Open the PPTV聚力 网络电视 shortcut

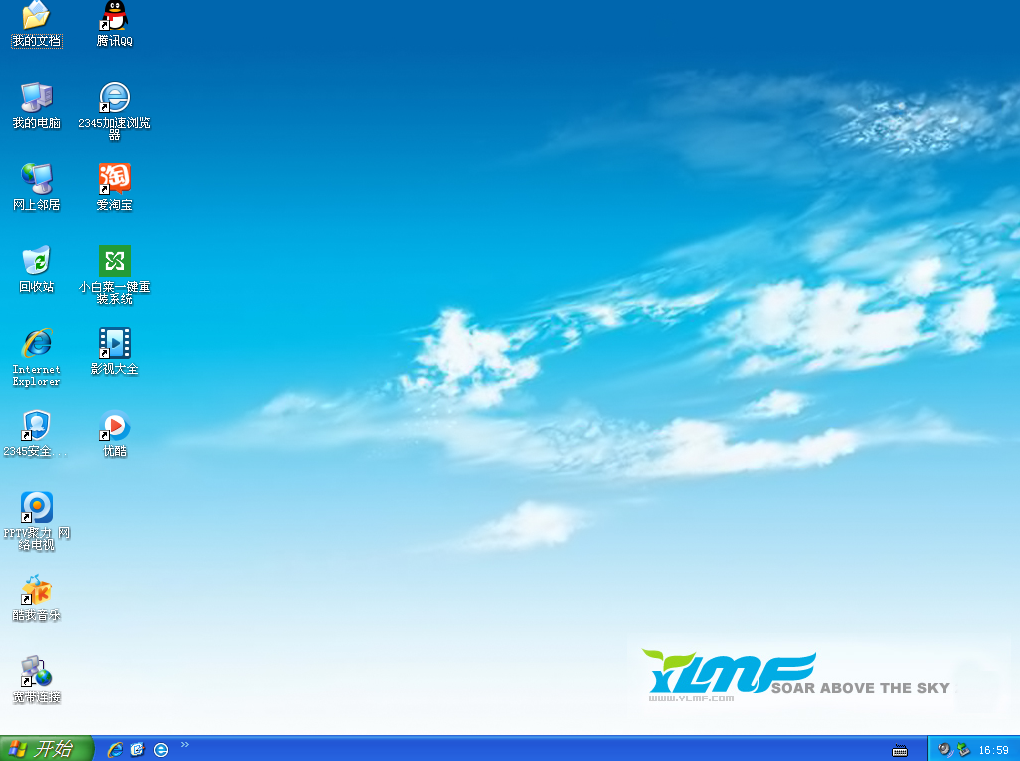[36, 507]
